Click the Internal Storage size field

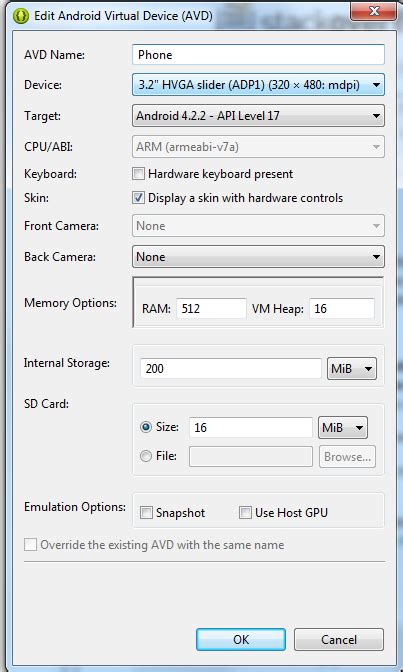pos(231,369)
